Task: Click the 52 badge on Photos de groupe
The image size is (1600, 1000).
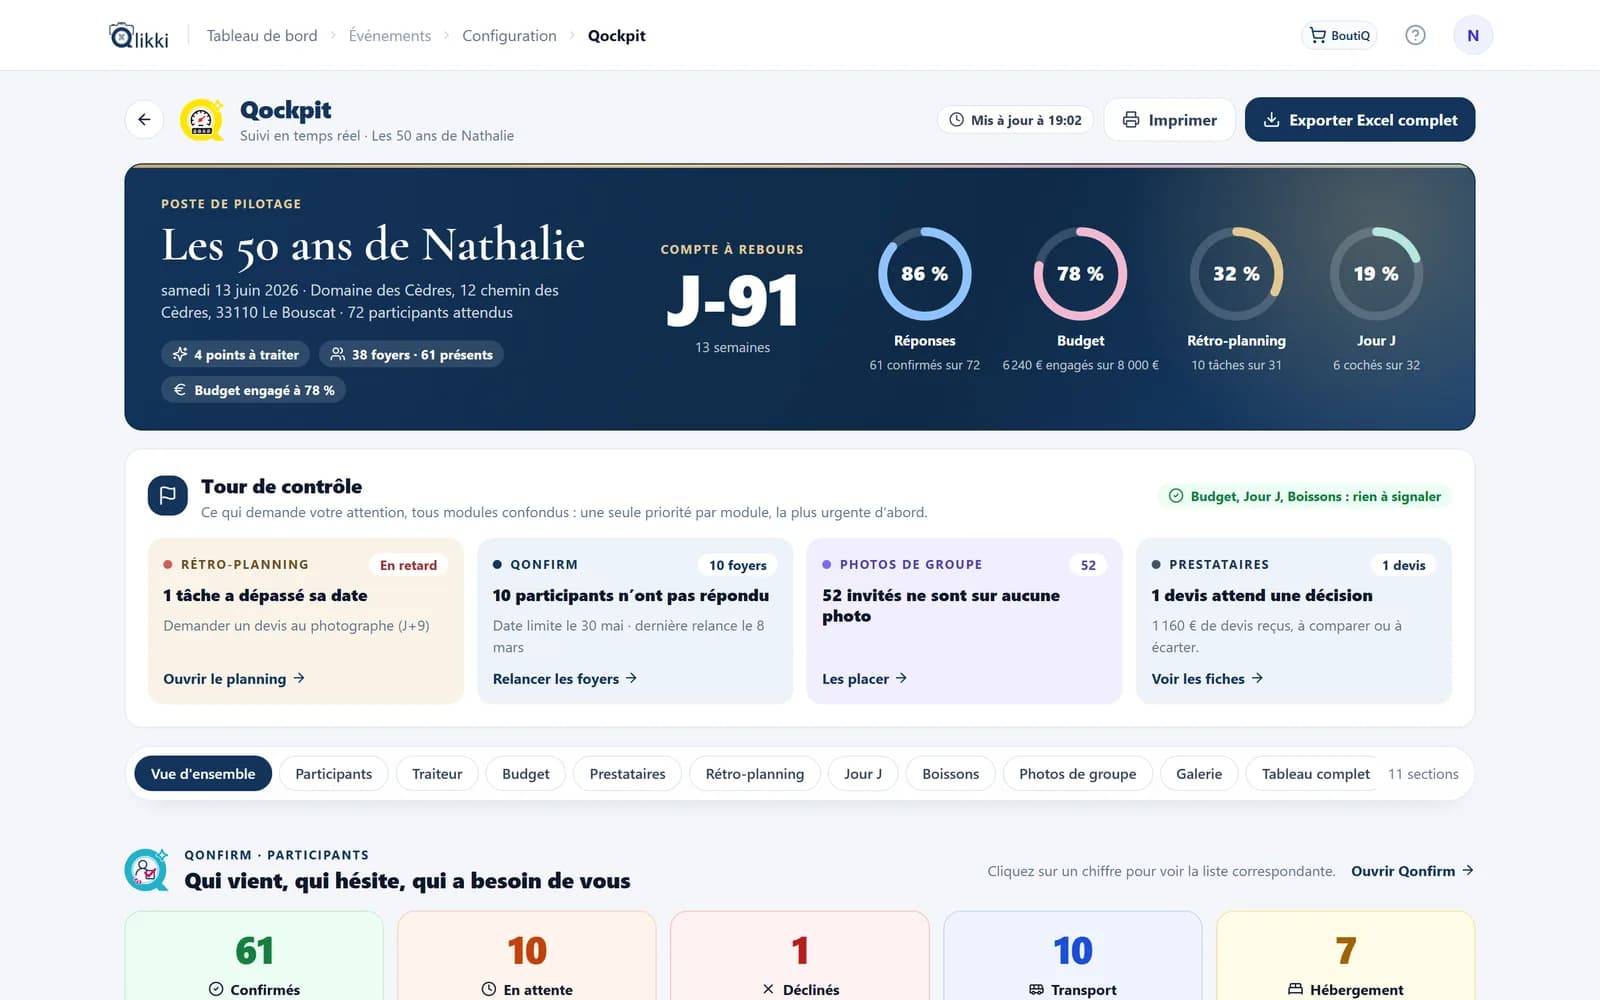Action: coord(1088,565)
